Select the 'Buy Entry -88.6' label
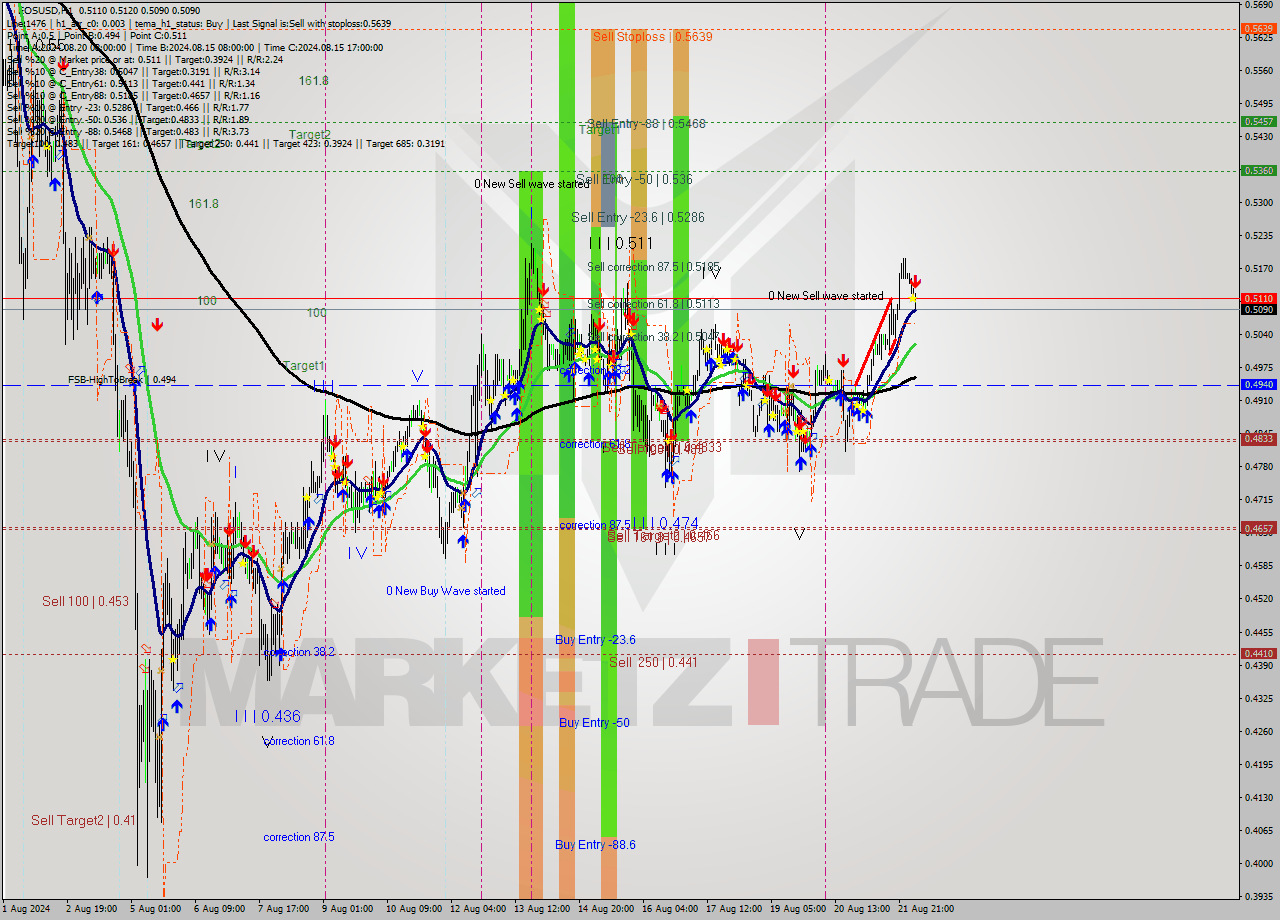The height and width of the screenshot is (920, 1280). click(x=595, y=845)
